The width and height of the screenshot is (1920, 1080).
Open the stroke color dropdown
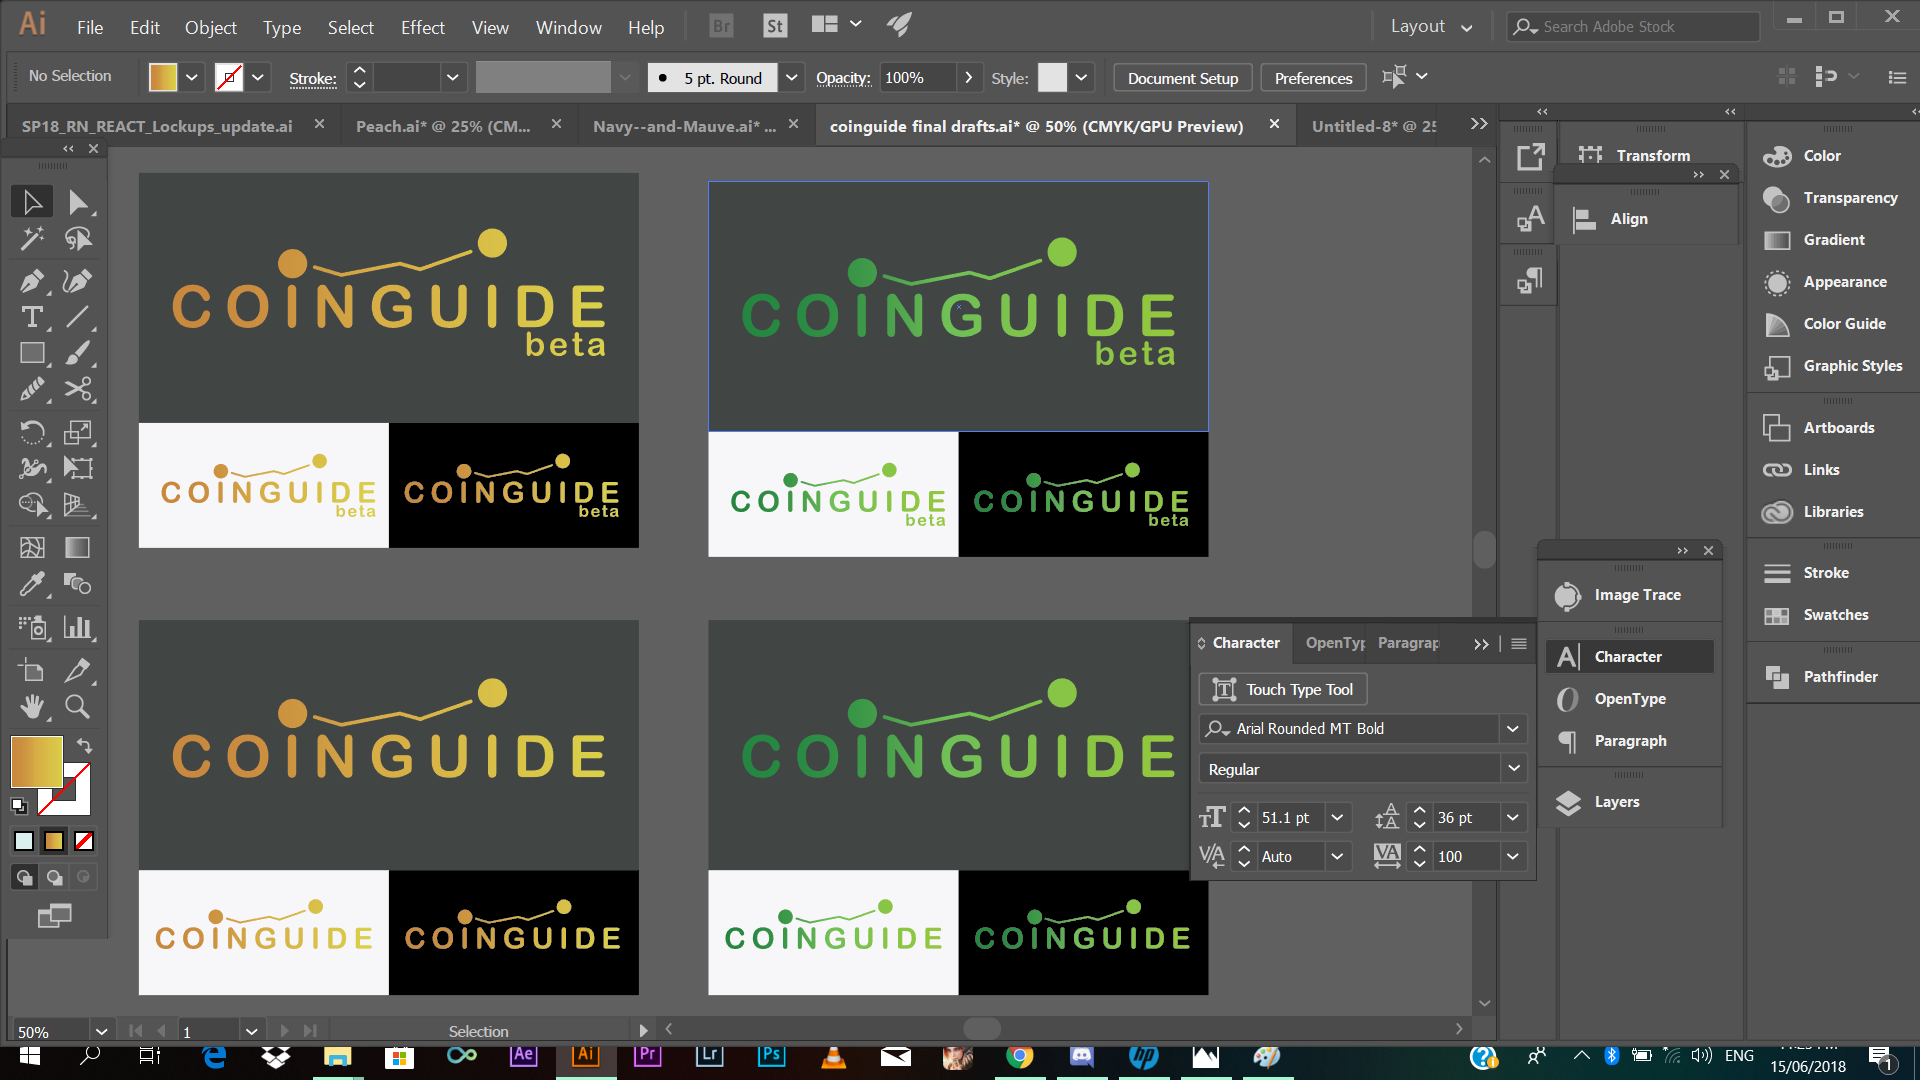(258, 77)
